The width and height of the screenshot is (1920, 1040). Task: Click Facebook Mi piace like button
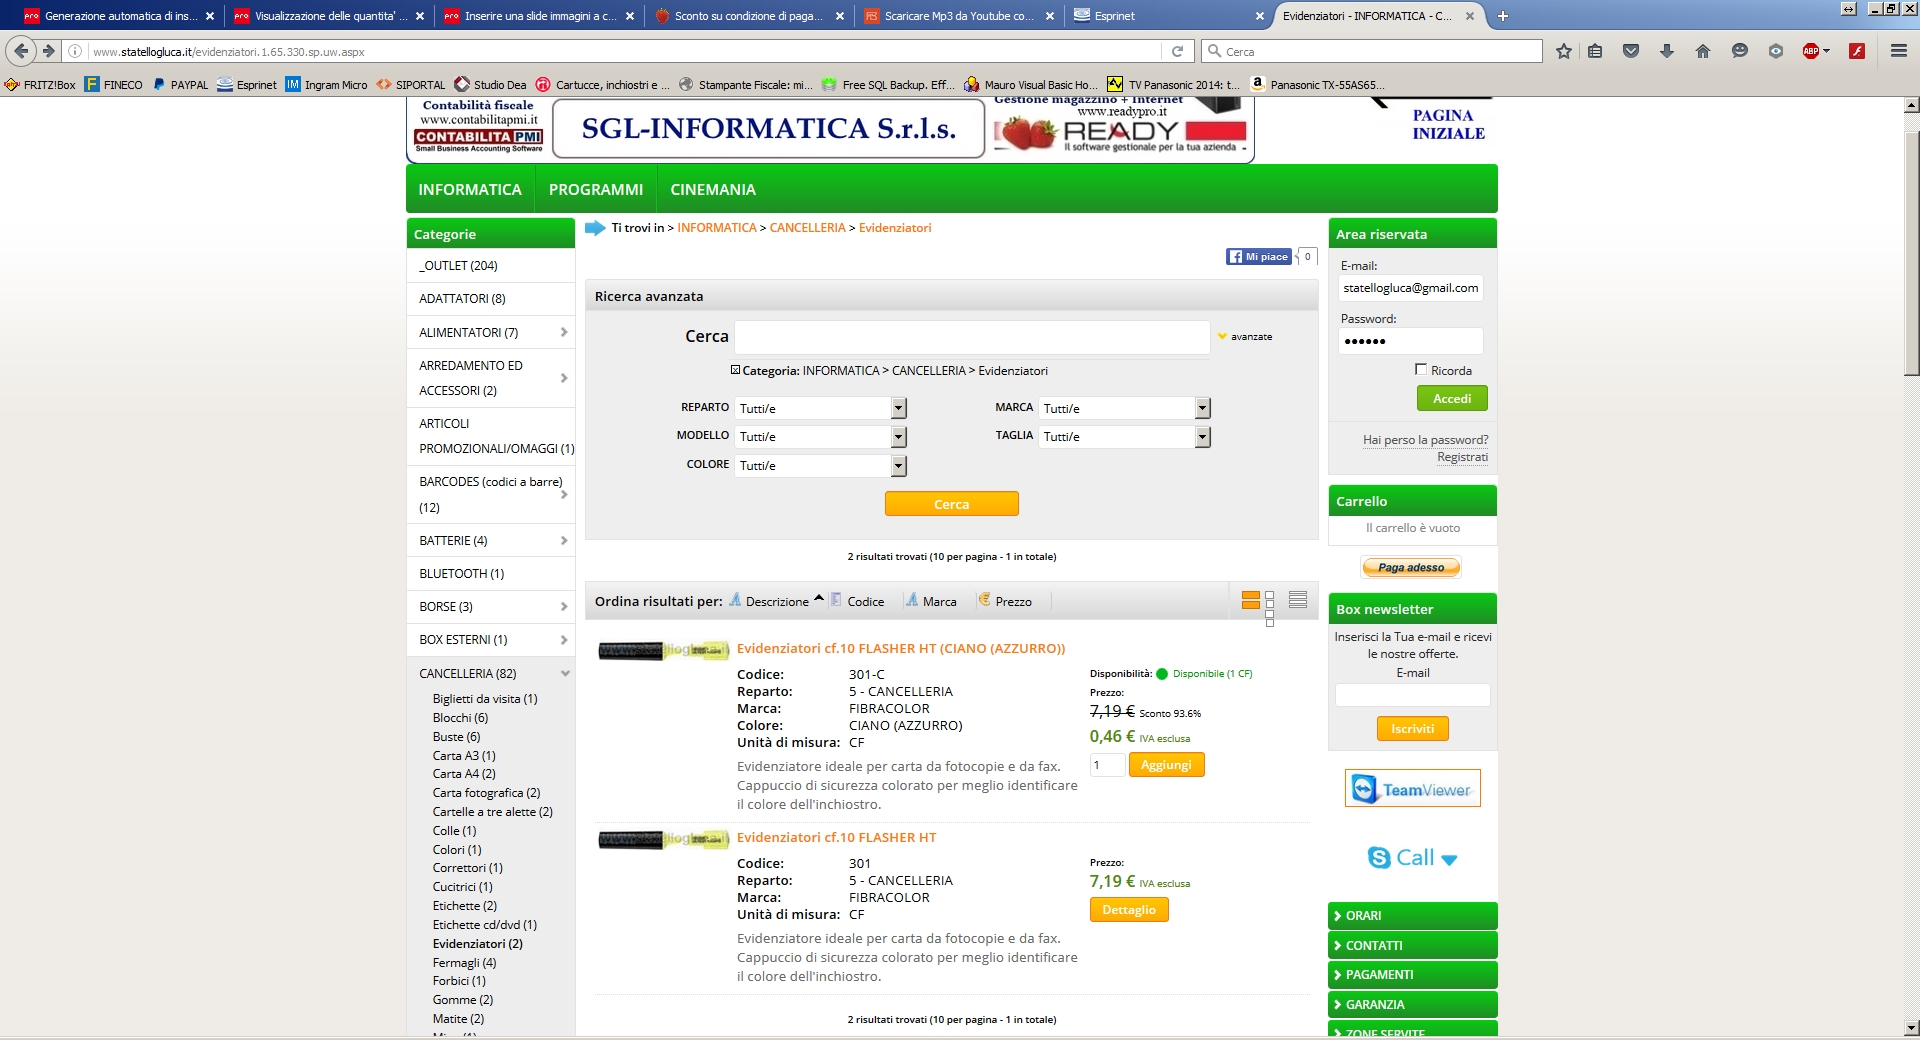click(x=1259, y=257)
